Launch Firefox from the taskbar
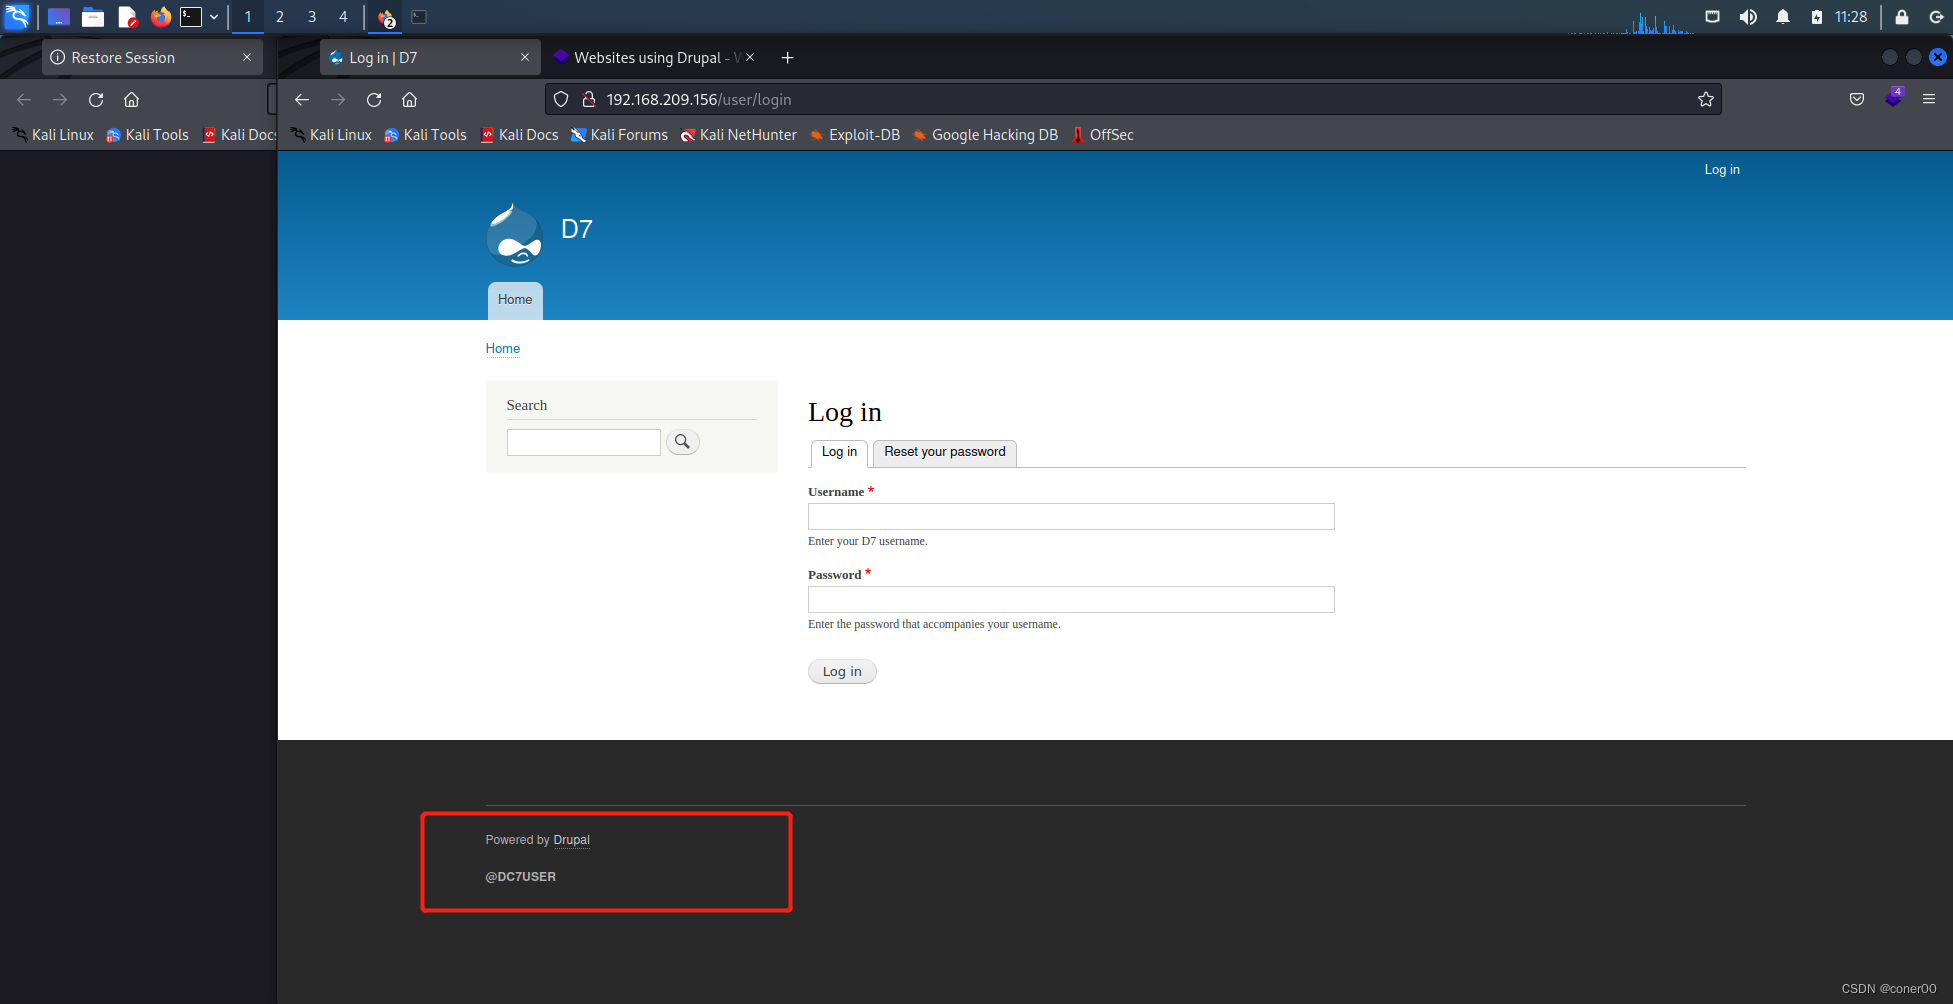The height and width of the screenshot is (1004, 1953). (160, 17)
